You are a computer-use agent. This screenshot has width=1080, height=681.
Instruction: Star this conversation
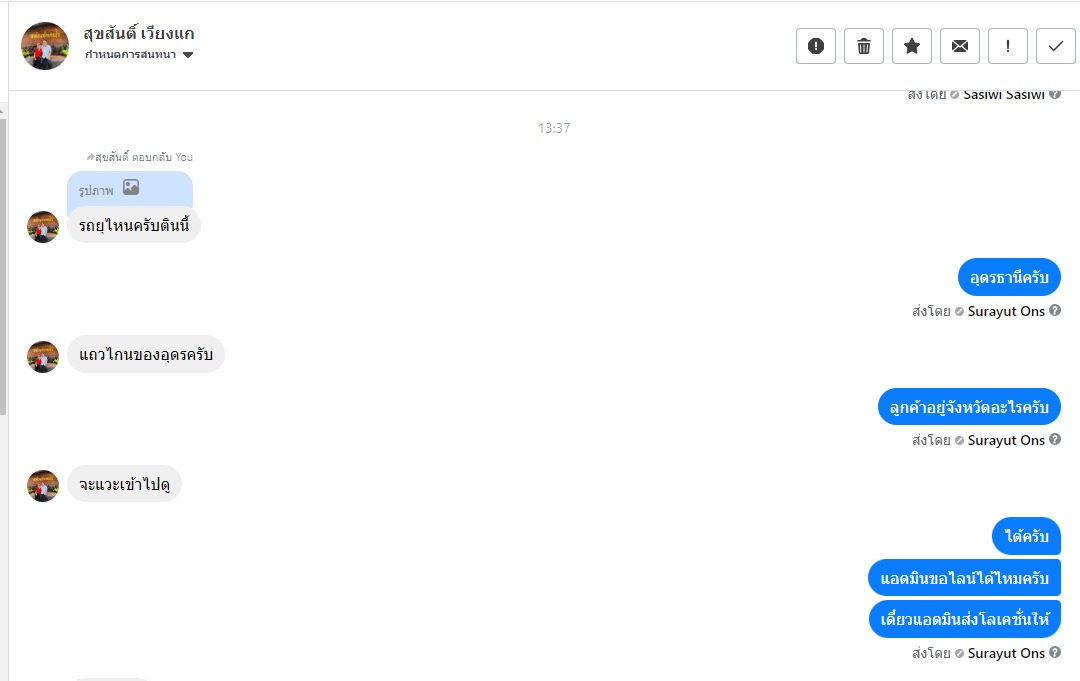click(x=911, y=46)
